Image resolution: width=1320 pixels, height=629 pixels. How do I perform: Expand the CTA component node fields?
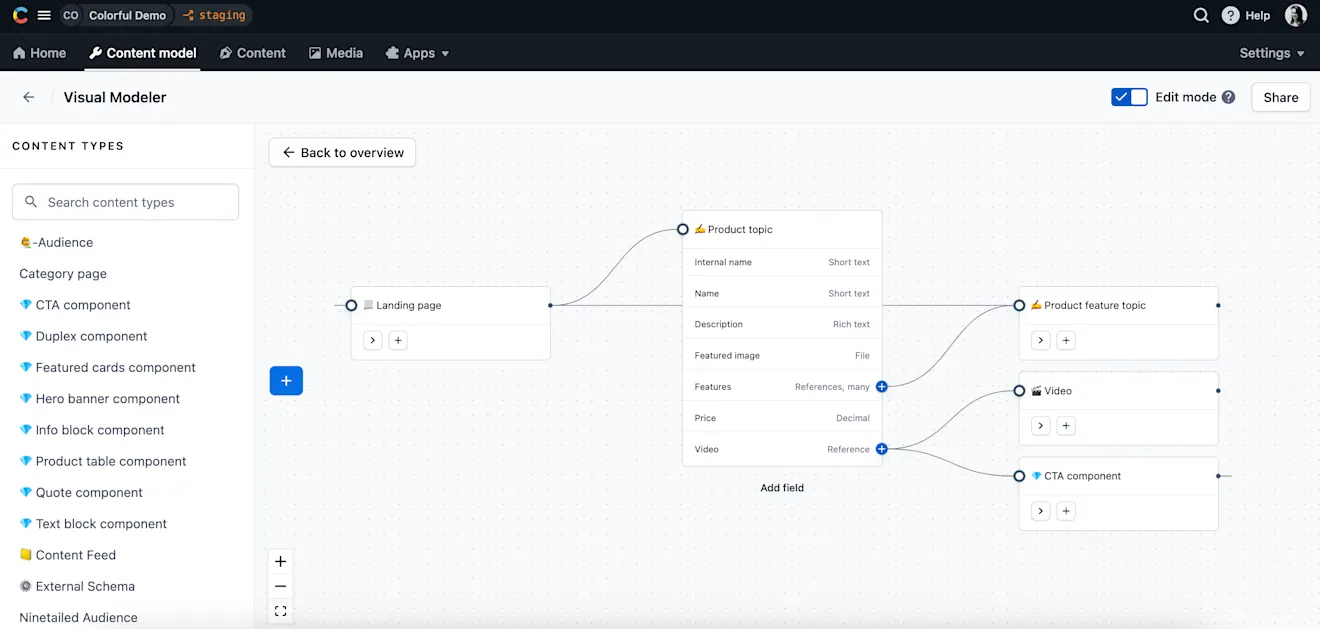point(1041,511)
